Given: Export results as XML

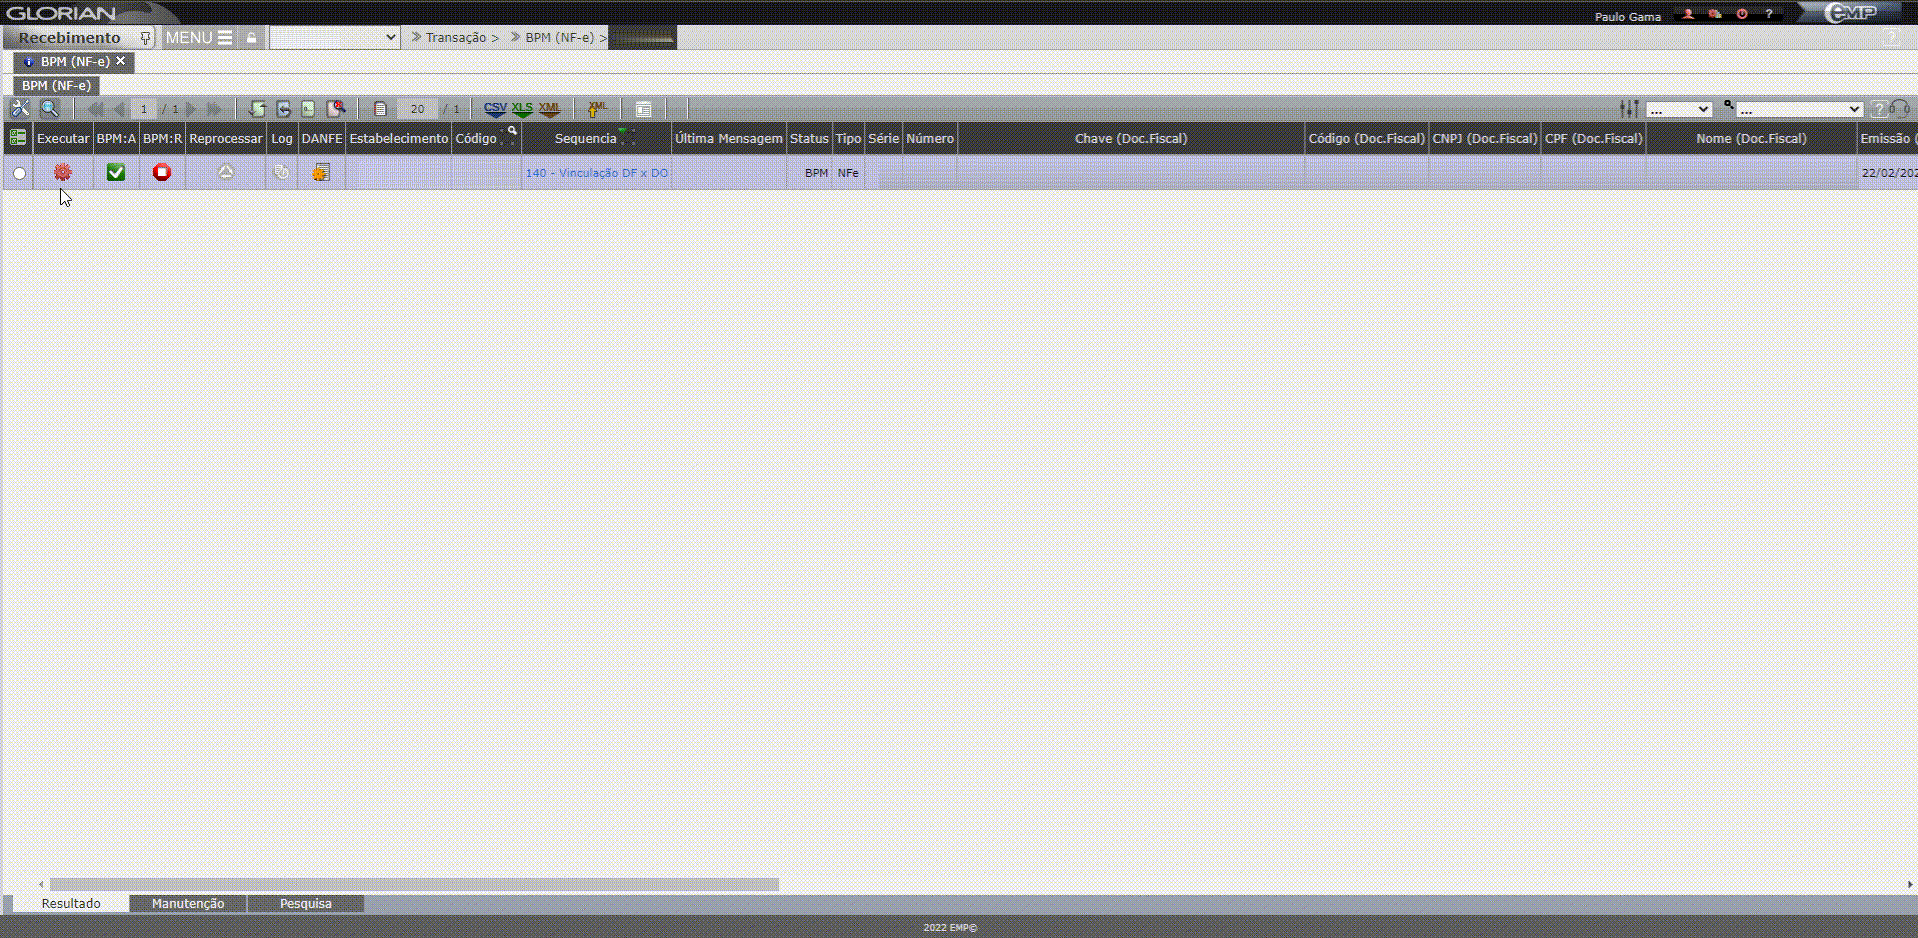Looking at the screenshot, I should coord(549,109).
